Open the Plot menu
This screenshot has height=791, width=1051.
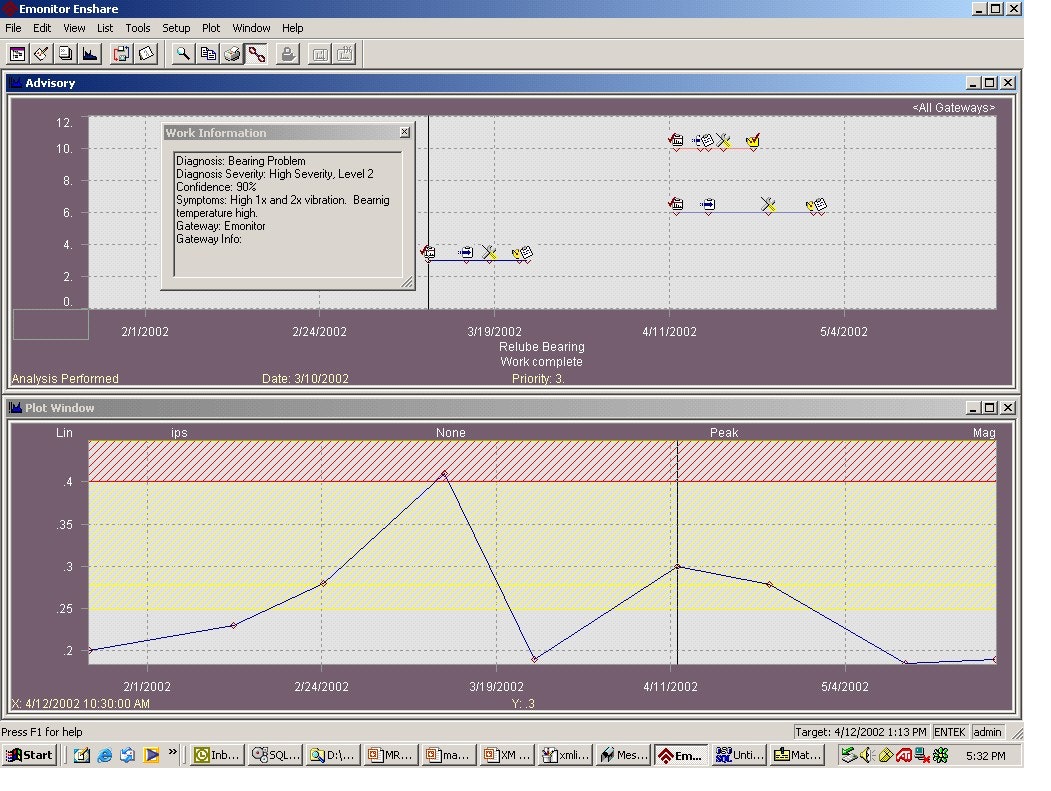pos(211,28)
